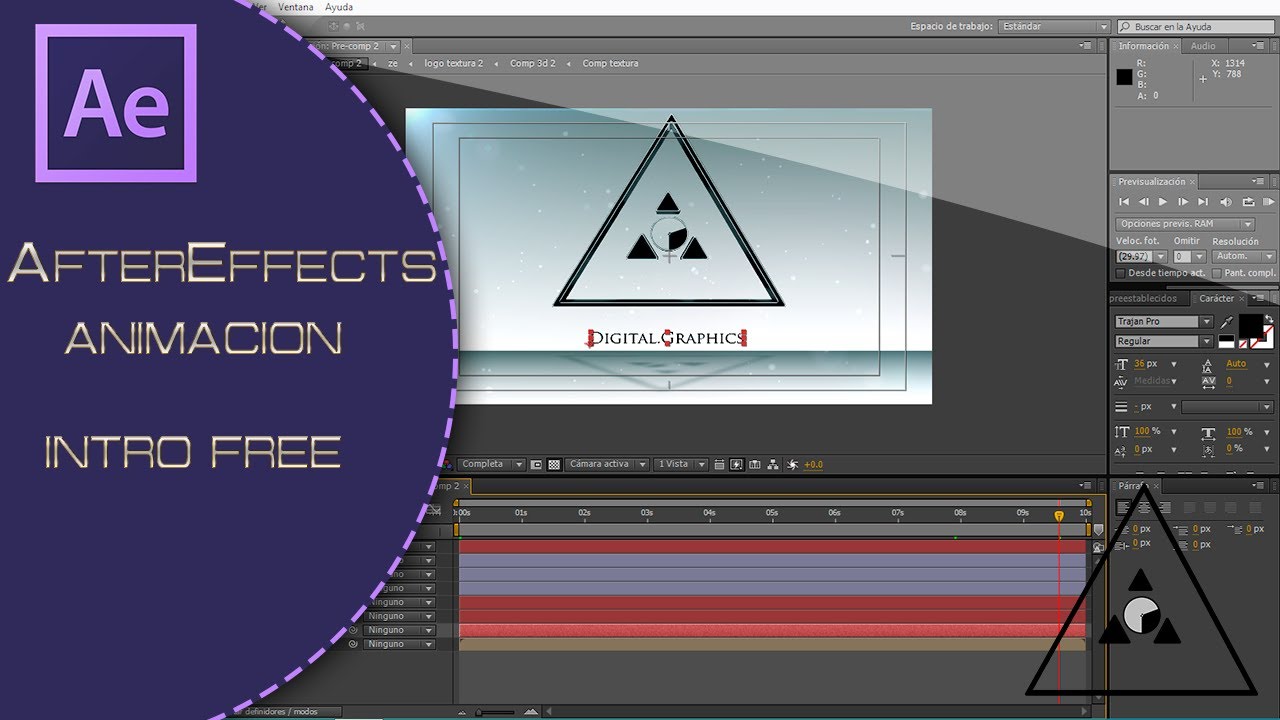Select the Información panel tab

tap(1144, 46)
